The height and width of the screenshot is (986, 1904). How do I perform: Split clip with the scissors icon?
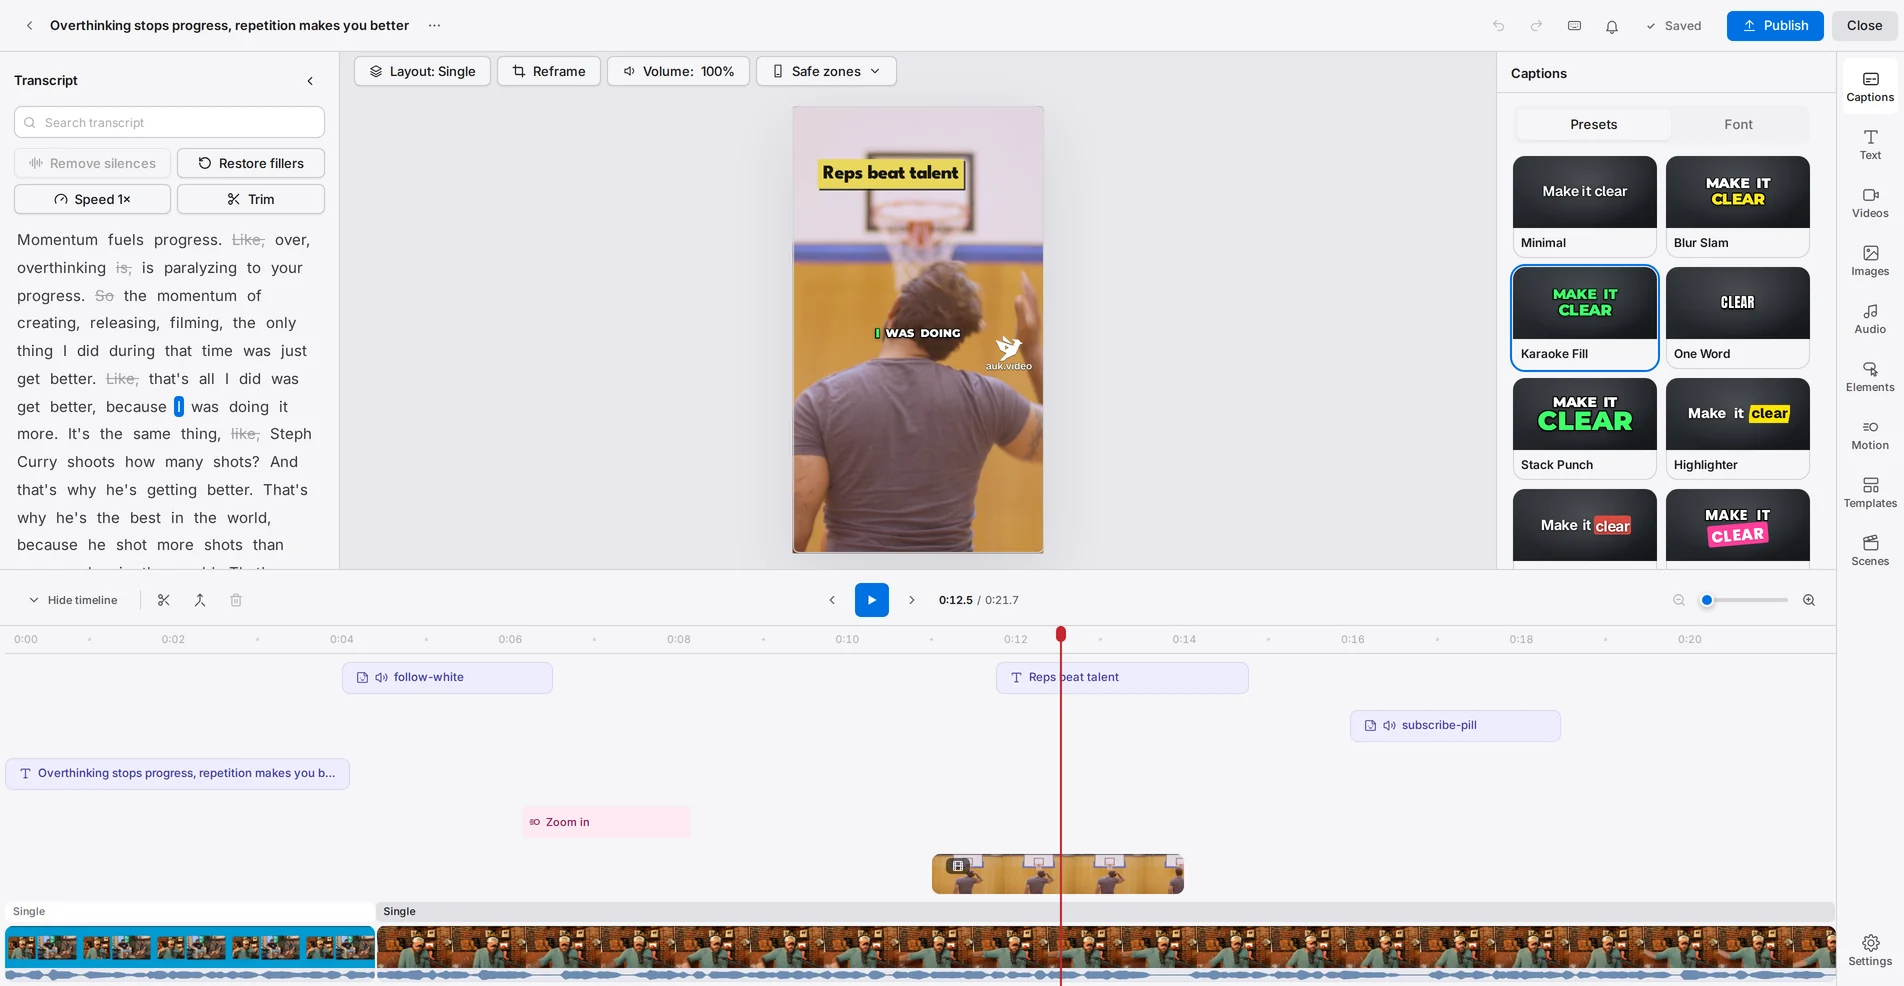pyautogui.click(x=164, y=600)
